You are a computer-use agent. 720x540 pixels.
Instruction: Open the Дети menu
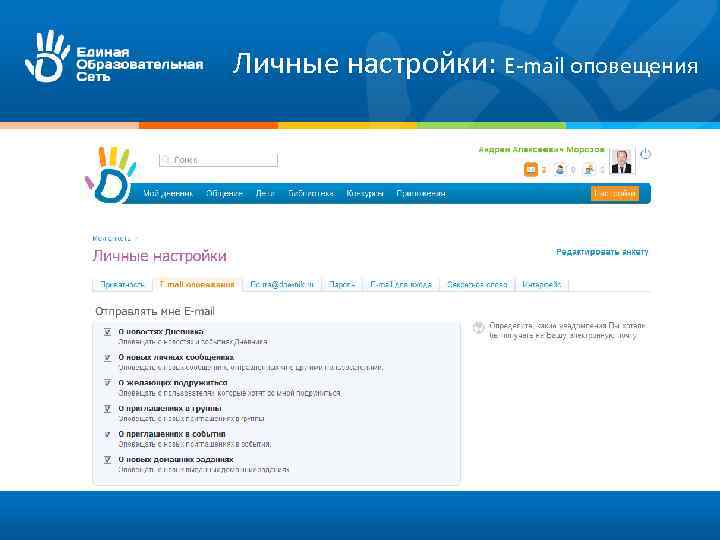tap(265, 194)
